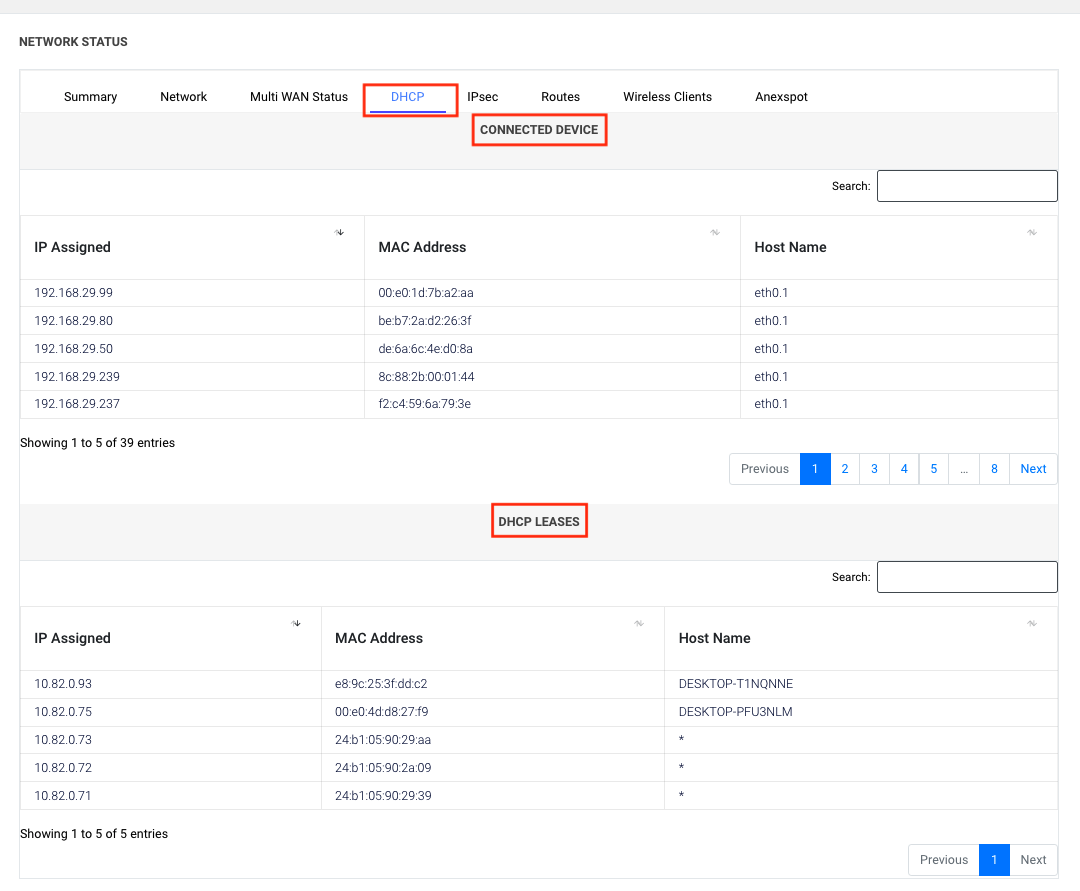Select the IPsec tab
1080x891 pixels.
[482, 97]
